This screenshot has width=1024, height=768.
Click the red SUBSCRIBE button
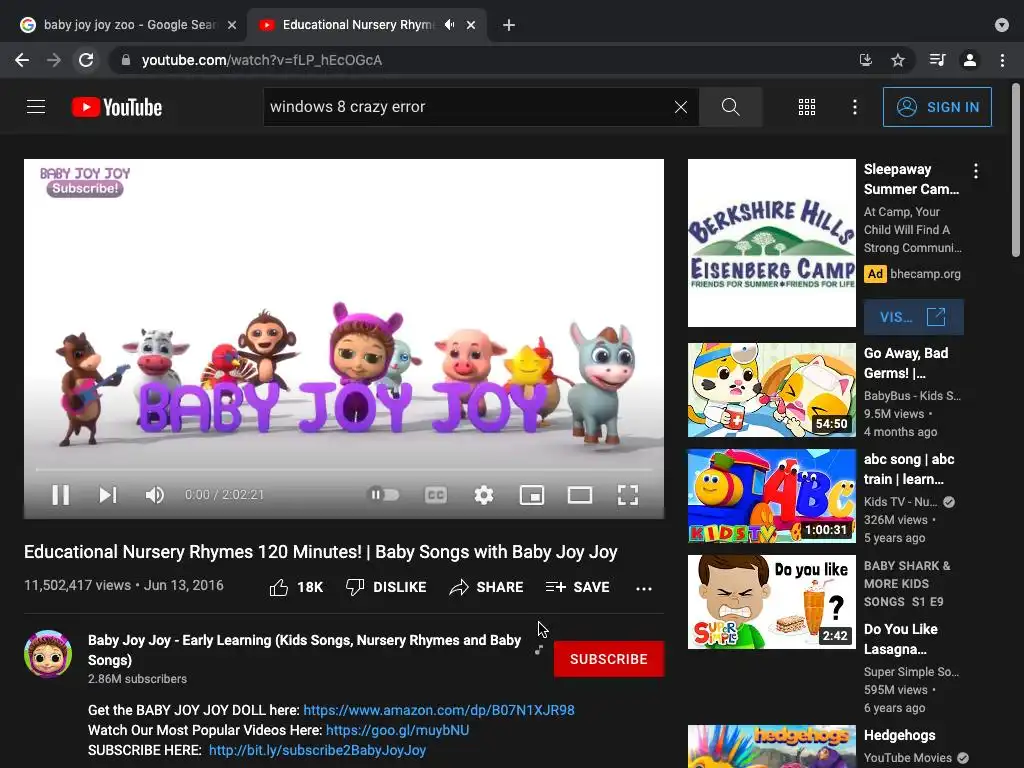pyautogui.click(x=609, y=659)
